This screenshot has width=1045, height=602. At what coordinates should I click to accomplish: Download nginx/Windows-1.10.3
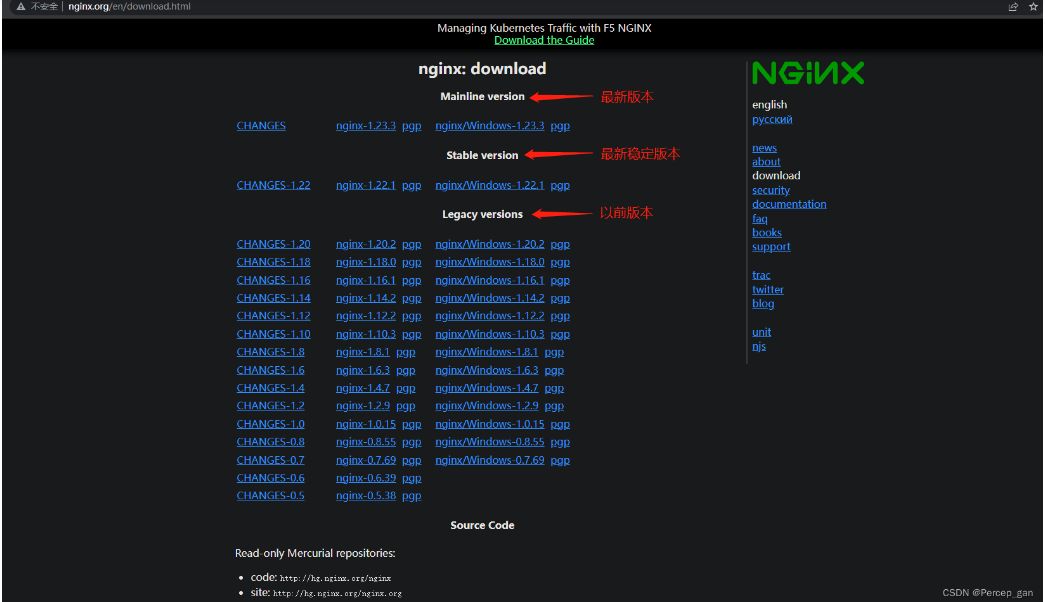tap(490, 334)
